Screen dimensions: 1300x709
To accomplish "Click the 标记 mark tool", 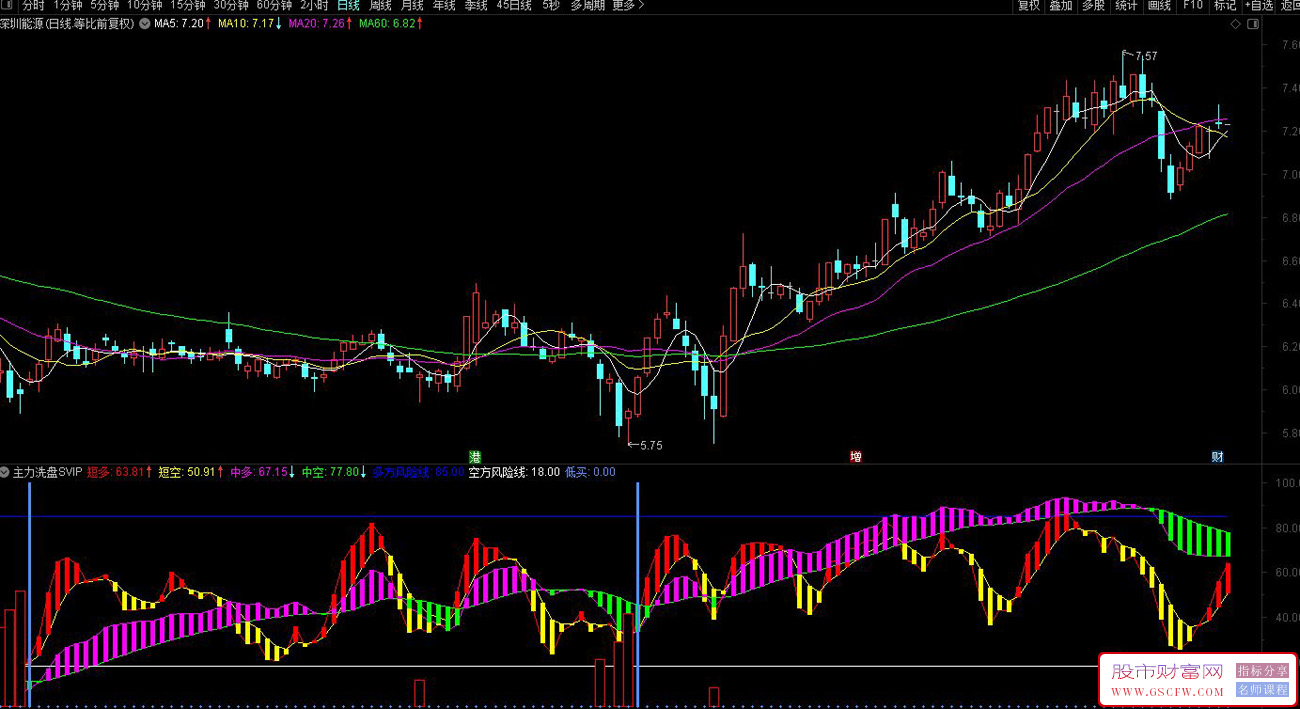I will [x=1225, y=6].
